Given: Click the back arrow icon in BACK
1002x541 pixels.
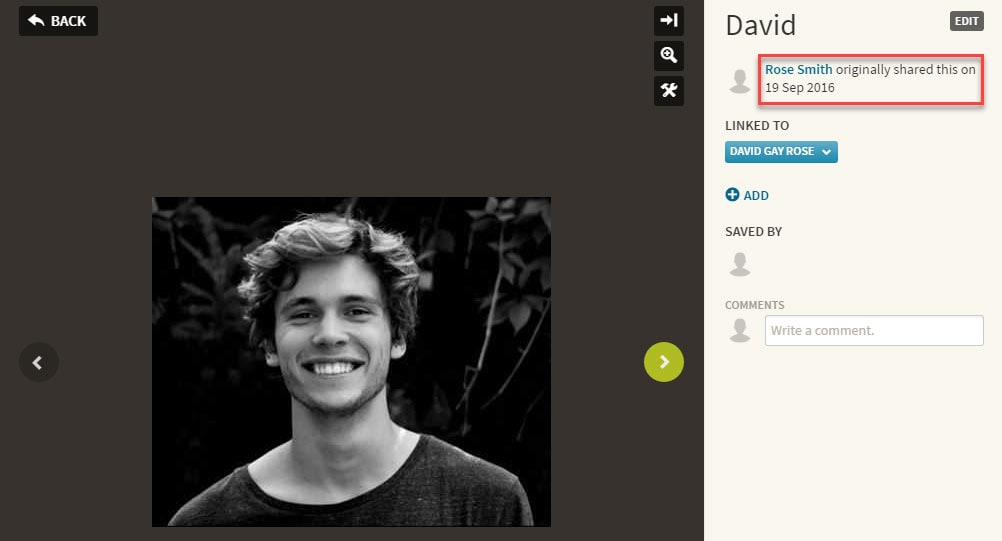Looking at the screenshot, I should click(x=36, y=20).
